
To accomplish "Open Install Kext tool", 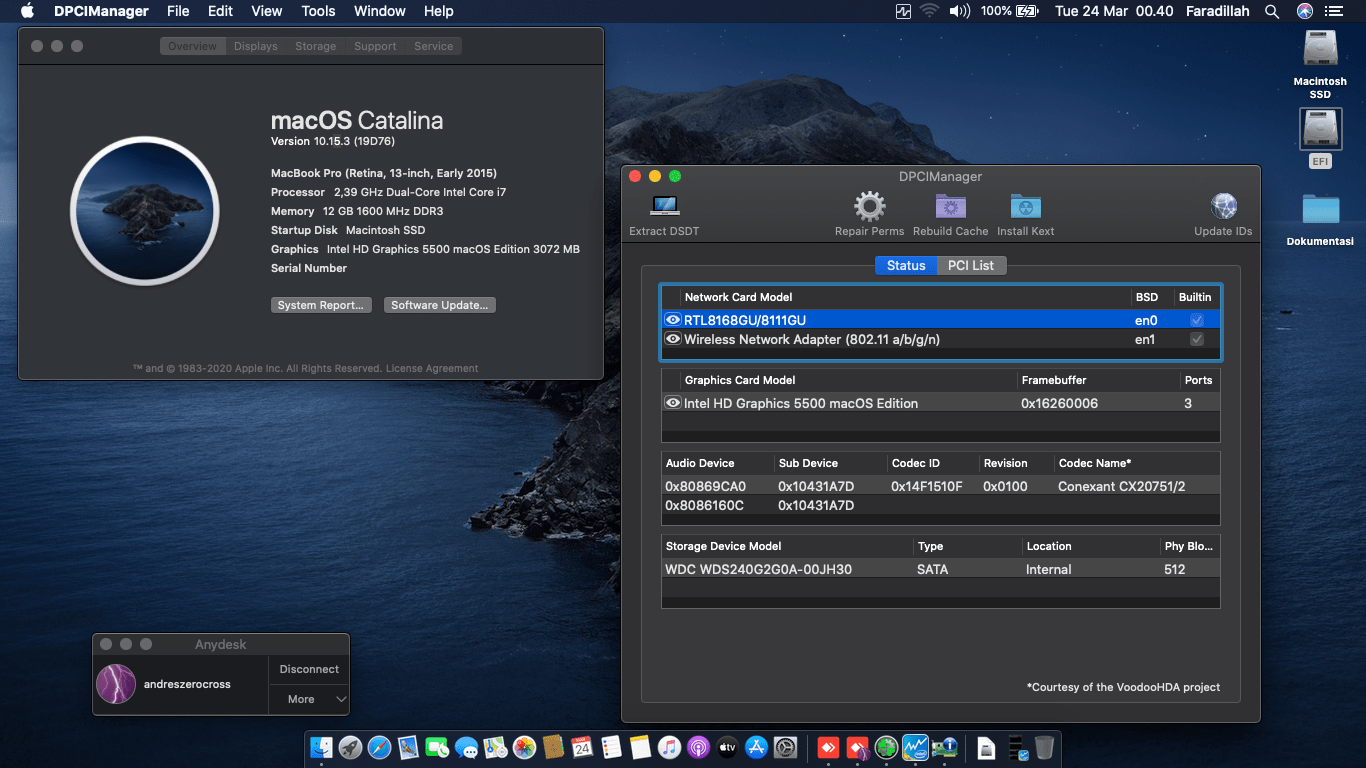I will click(x=1025, y=207).
